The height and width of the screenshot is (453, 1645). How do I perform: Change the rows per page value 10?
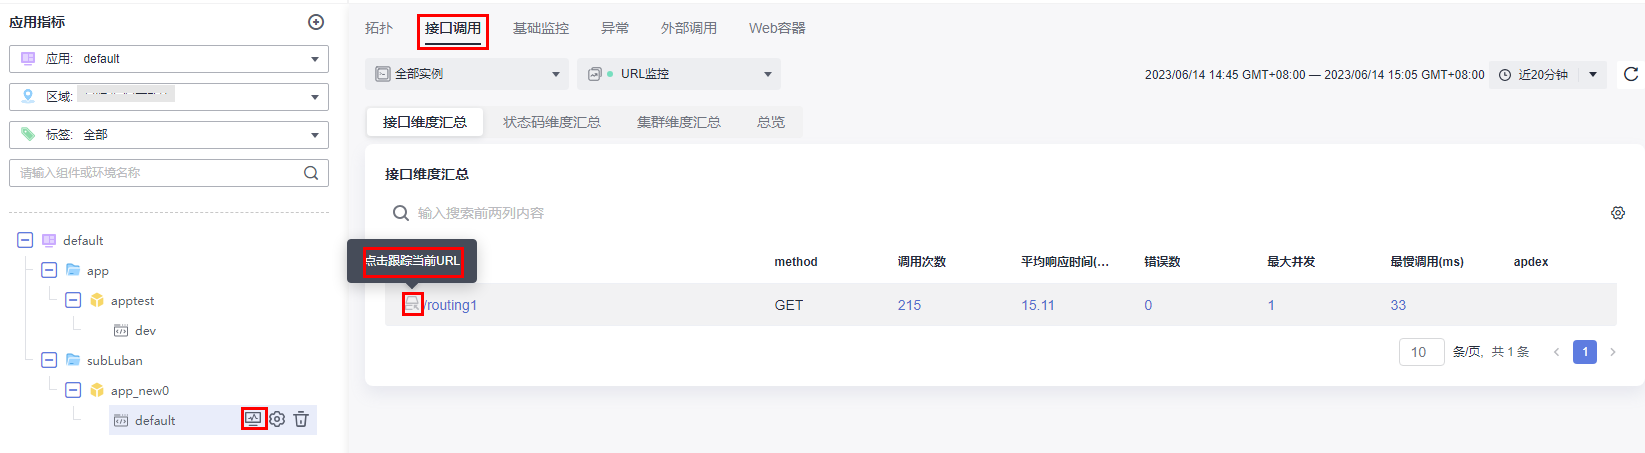click(x=1421, y=352)
